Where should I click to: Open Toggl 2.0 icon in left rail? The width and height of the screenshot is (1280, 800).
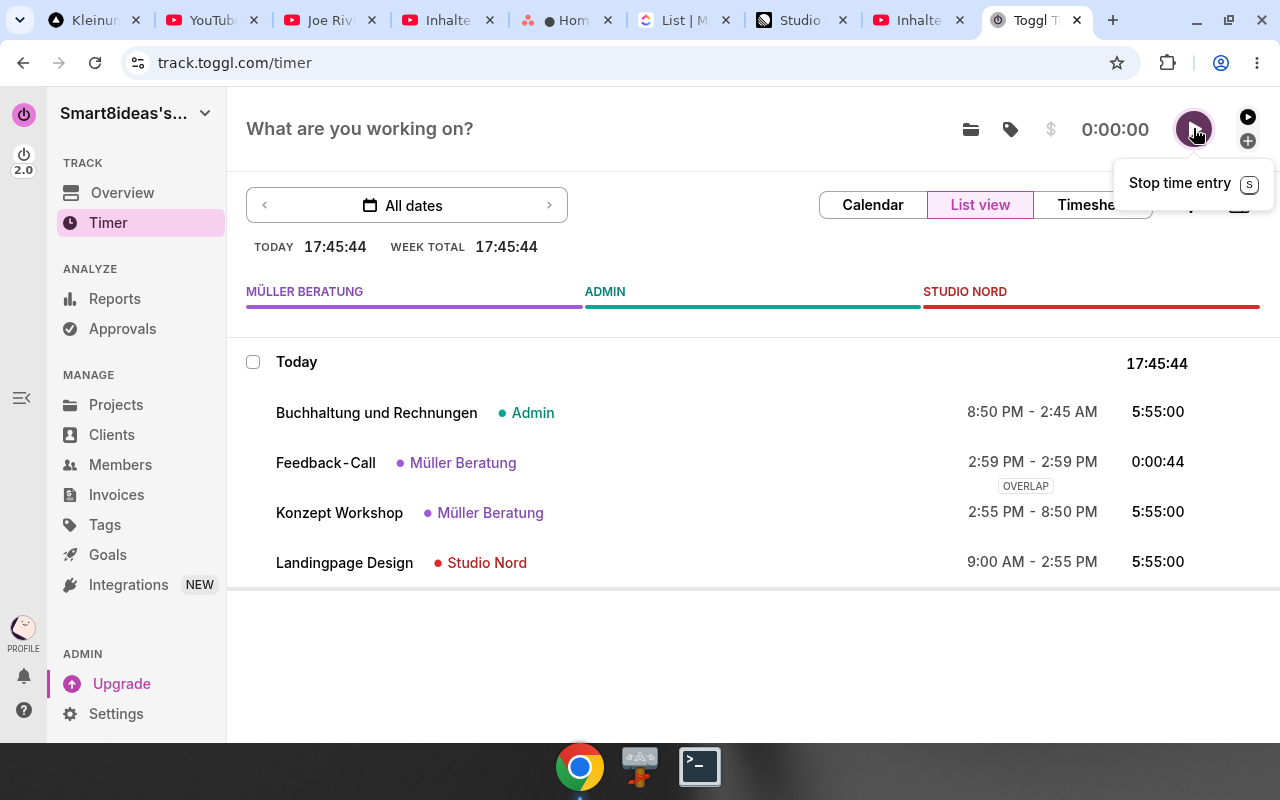coord(23,161)
